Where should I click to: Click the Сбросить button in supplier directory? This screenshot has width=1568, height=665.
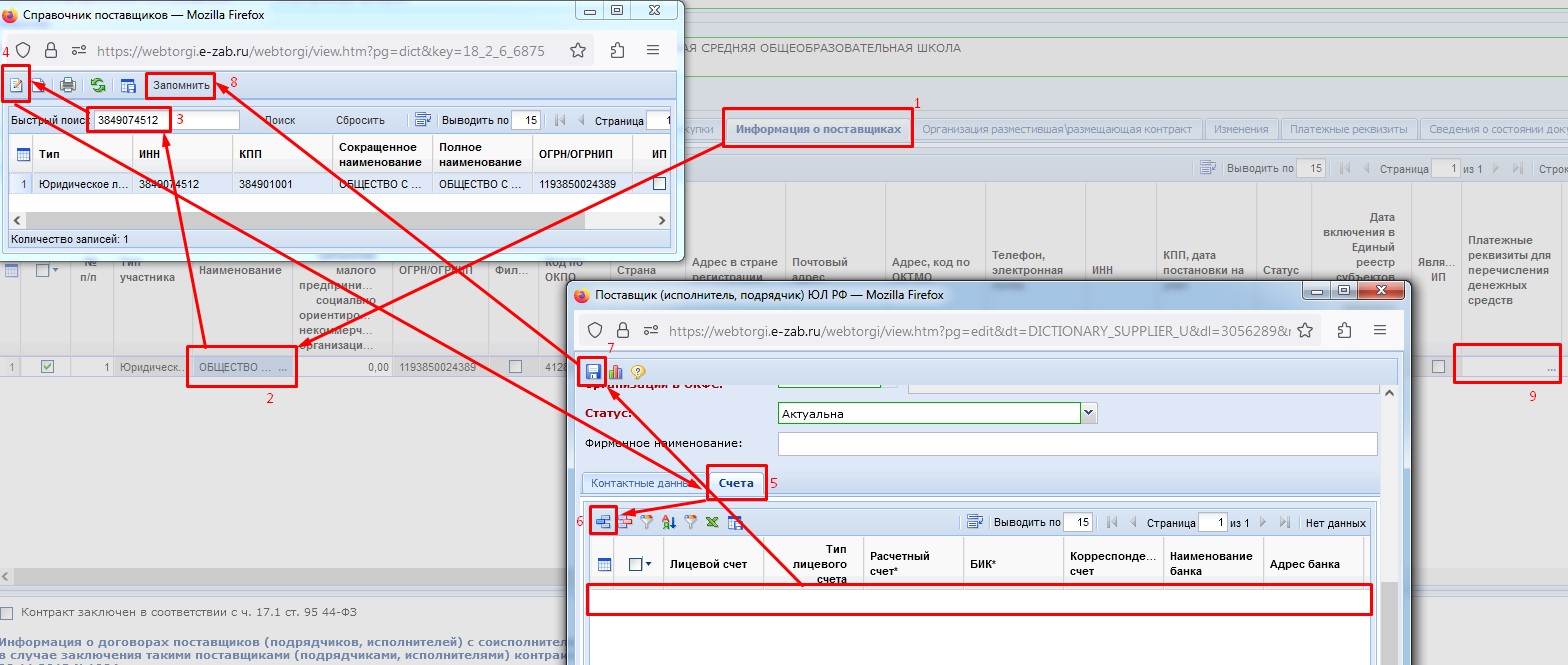360,120
